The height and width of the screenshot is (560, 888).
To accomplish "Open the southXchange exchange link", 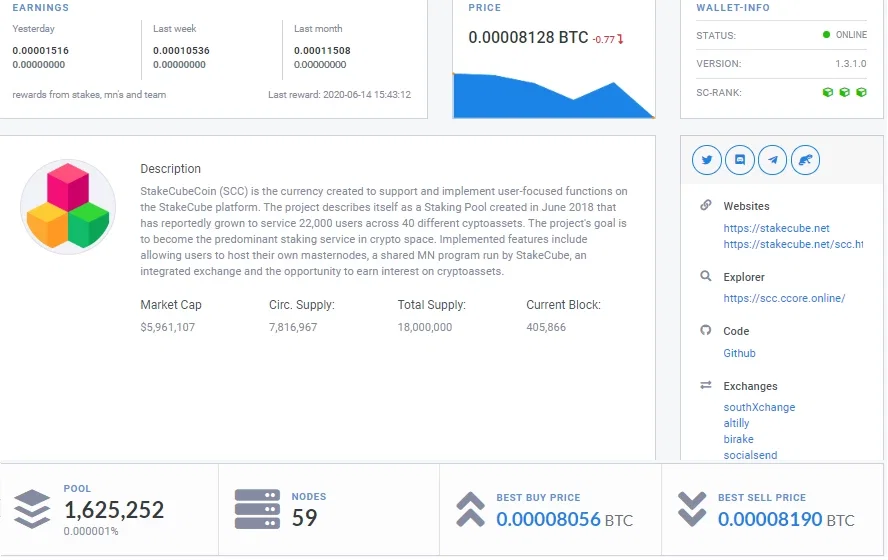I will [759, 407].
